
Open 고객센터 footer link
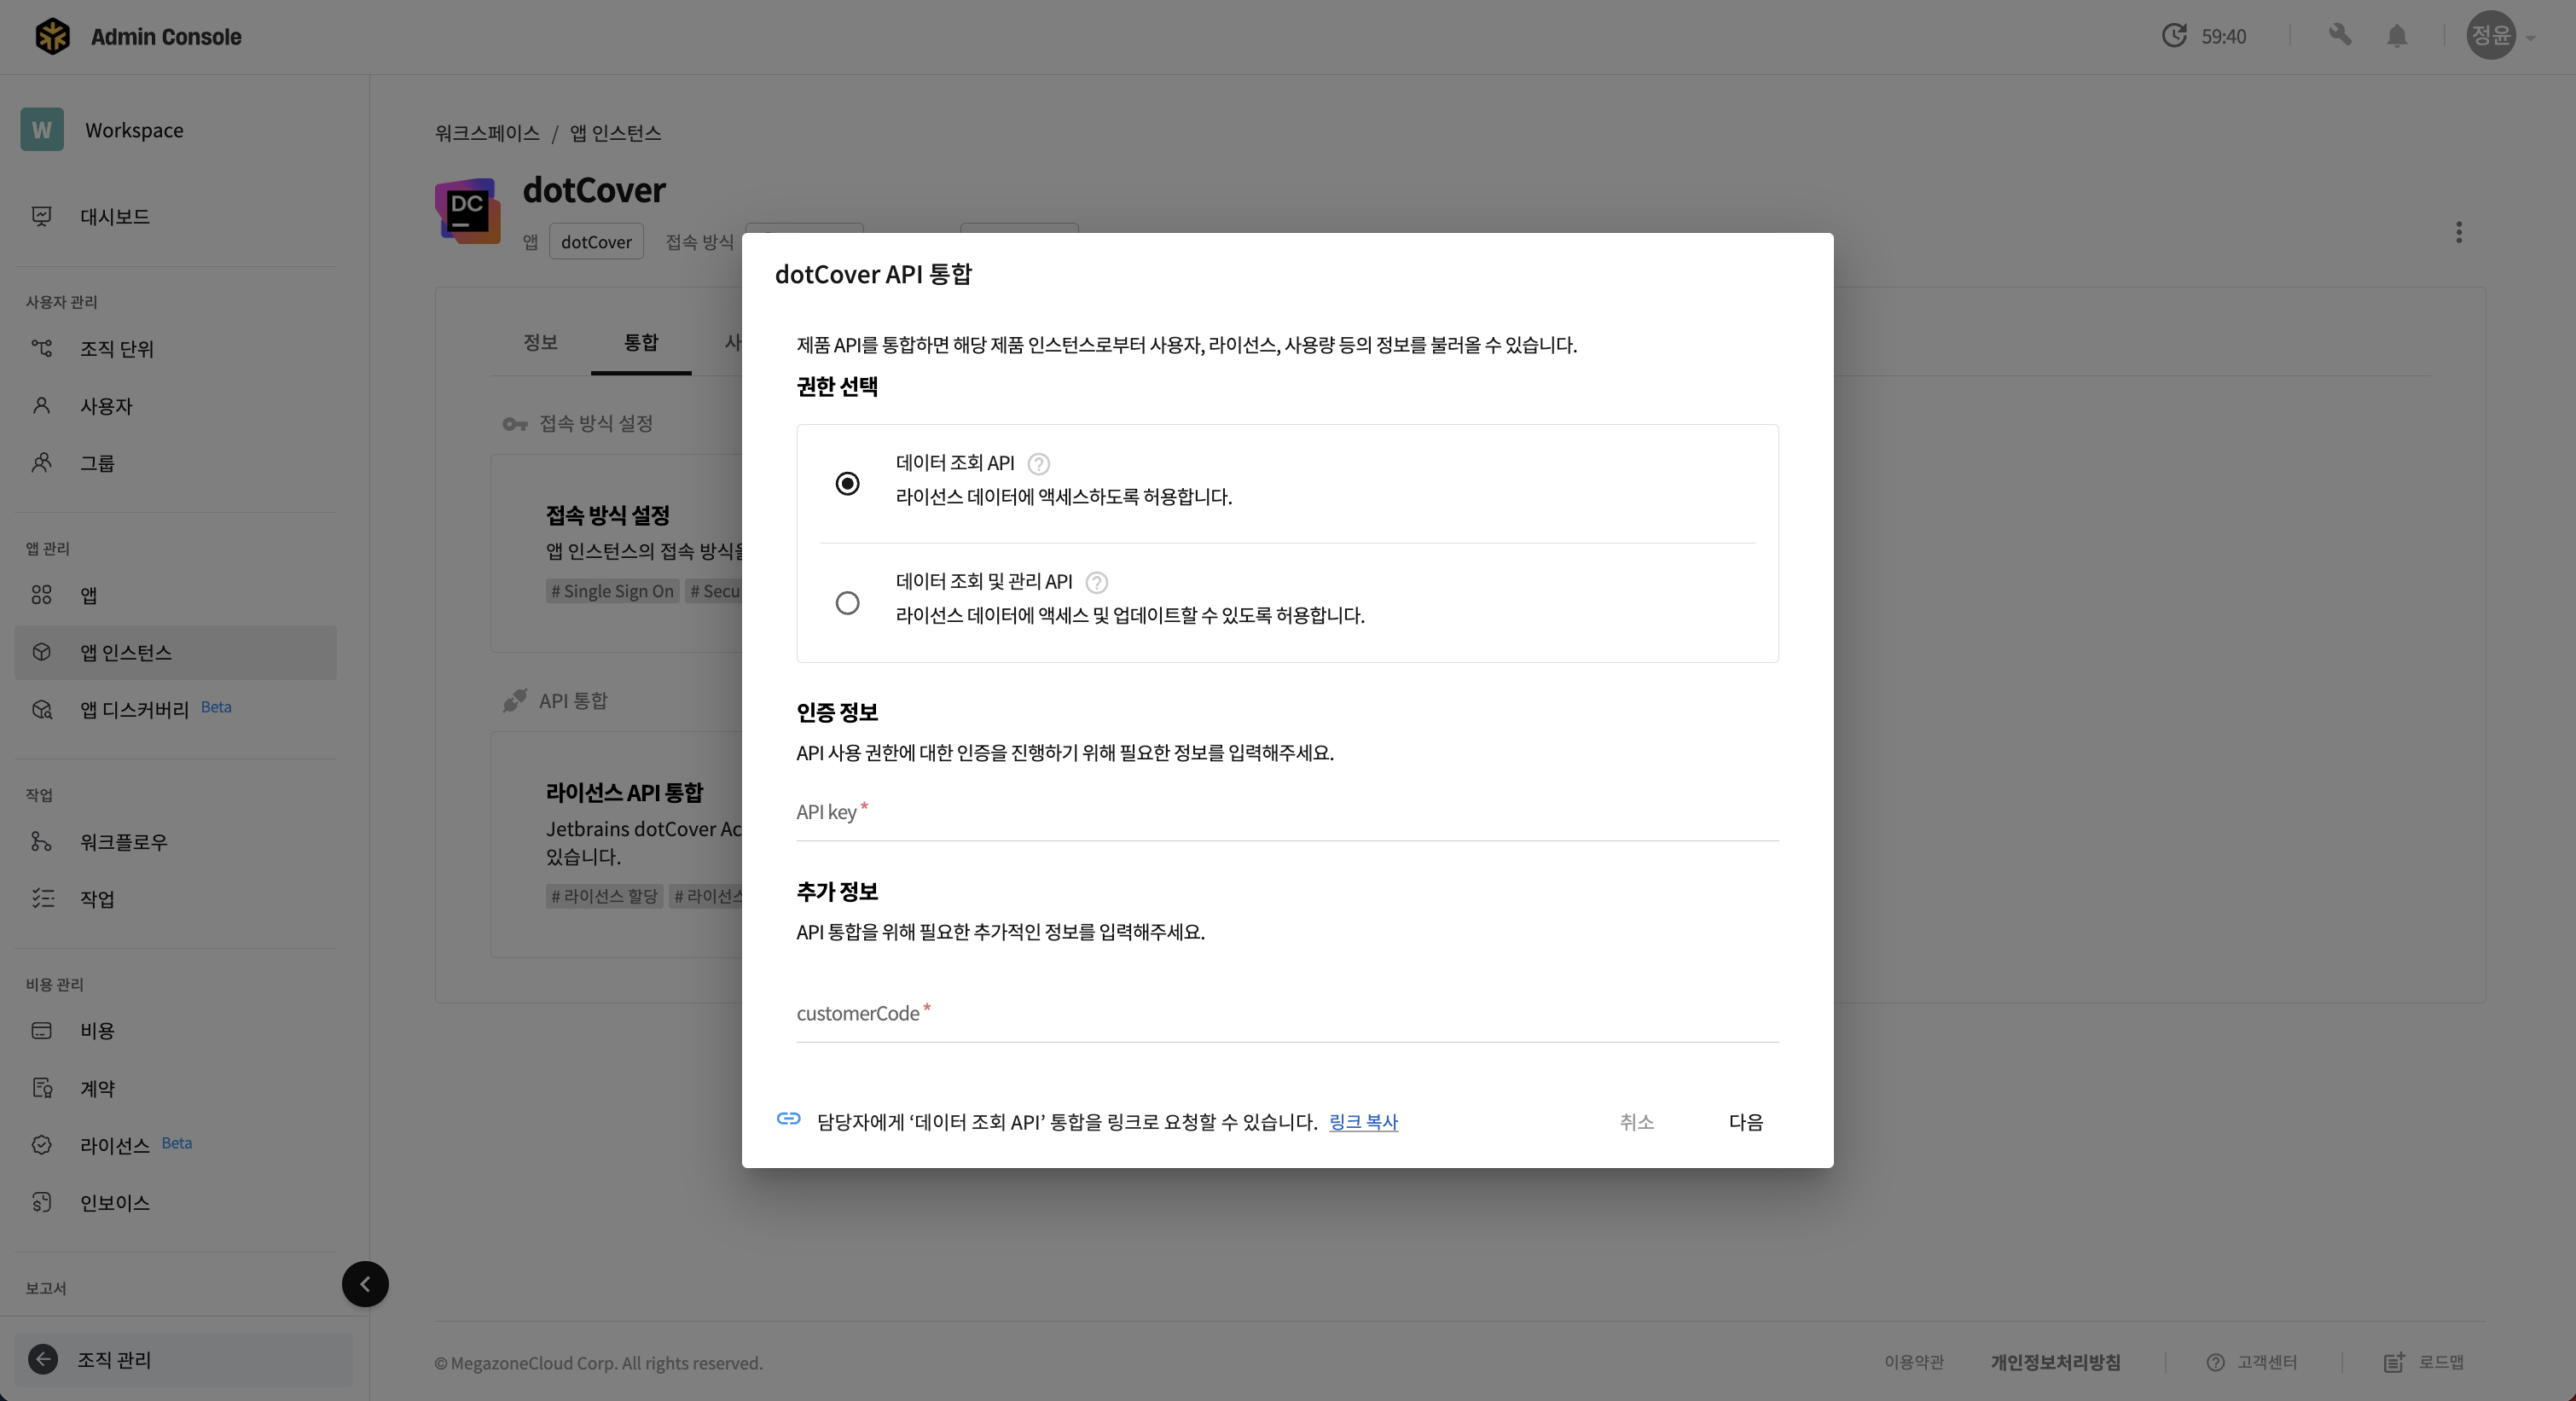(2252, 1362)
